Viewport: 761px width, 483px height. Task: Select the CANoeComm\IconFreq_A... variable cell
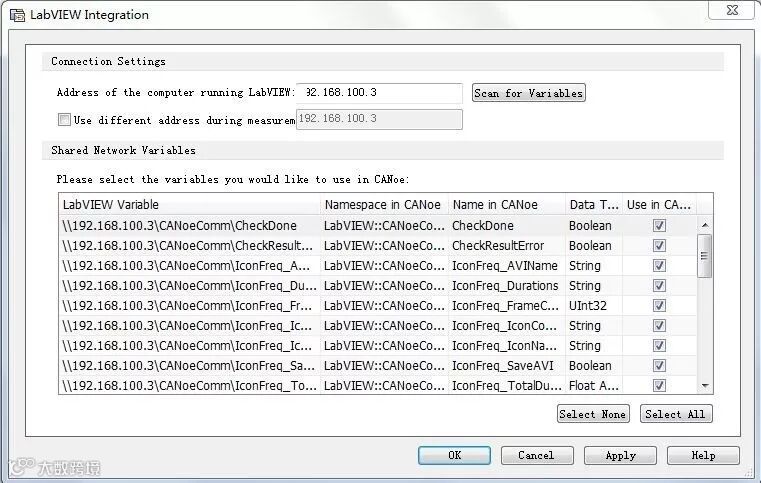[189, 266]
